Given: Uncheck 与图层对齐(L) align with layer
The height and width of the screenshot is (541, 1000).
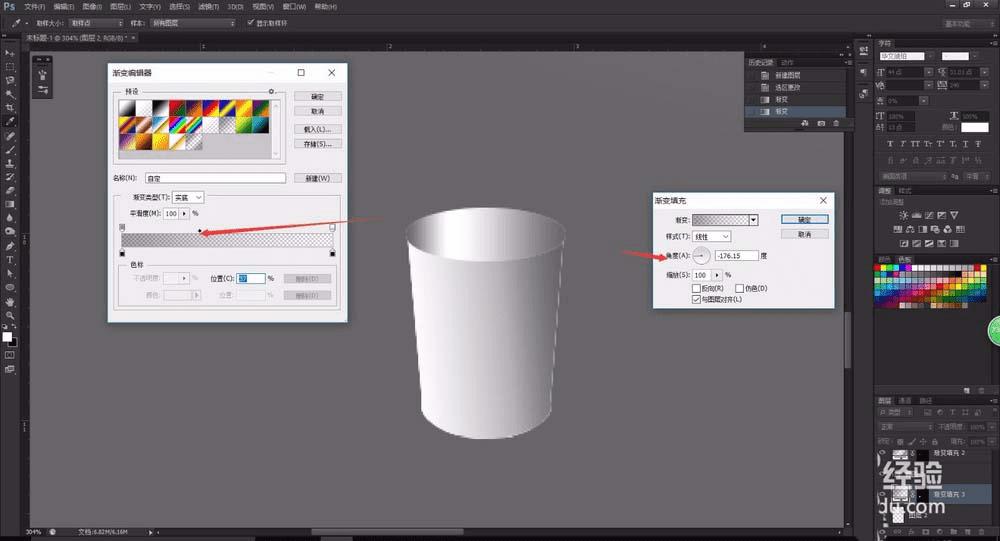Looking at the screenshot, I should pyautogui.click(x=697, y=299).
